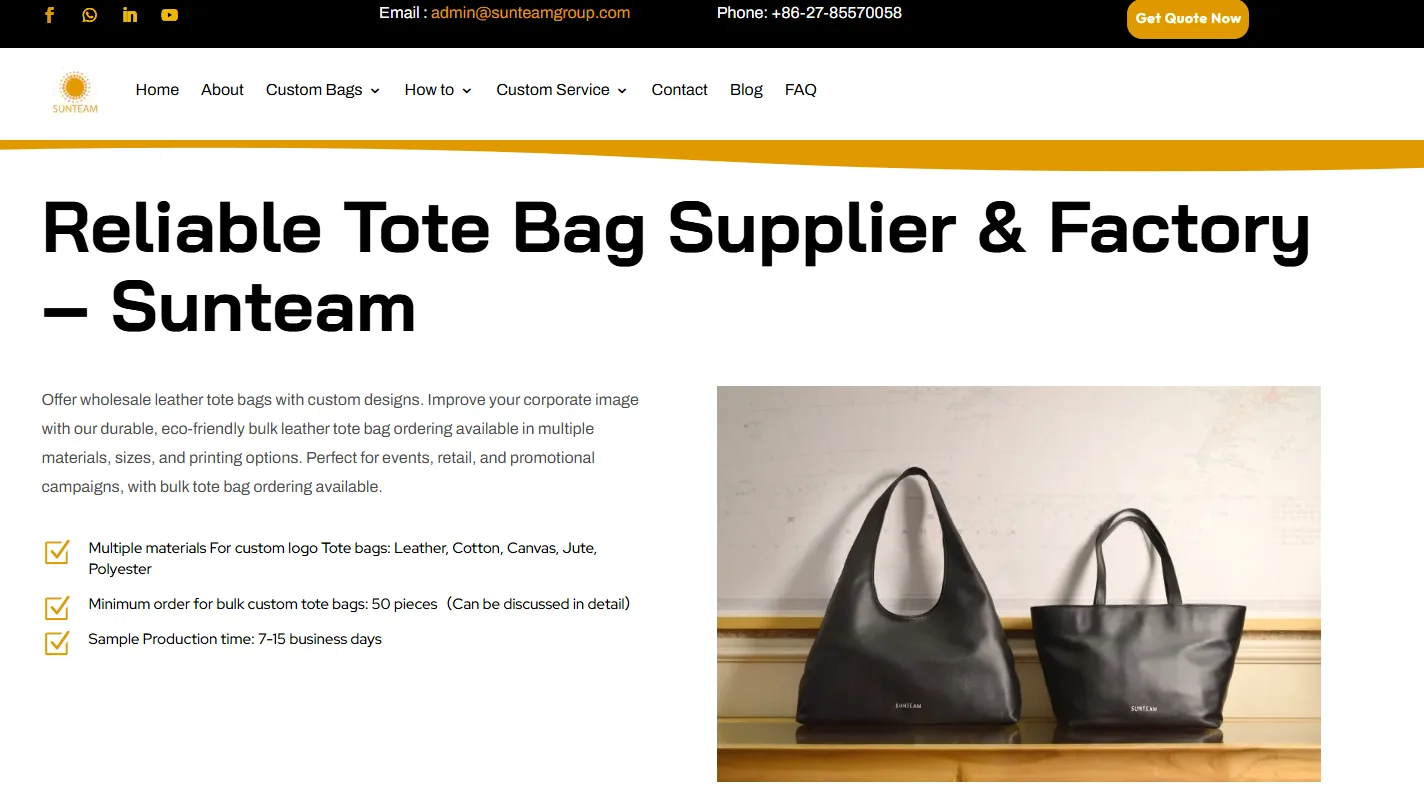Image resolution: width=1424 pixels, height=795 pixels.
Task: Open the Contact page in navigation
Action: pos(679,90)
